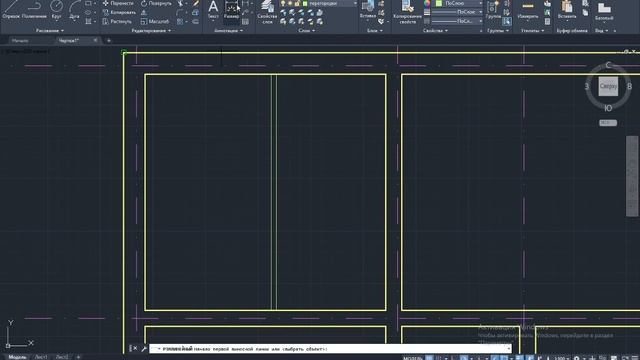Click the table icon in Аннотации panel
This screenshot has height=360, width=640.
point(245,21)
